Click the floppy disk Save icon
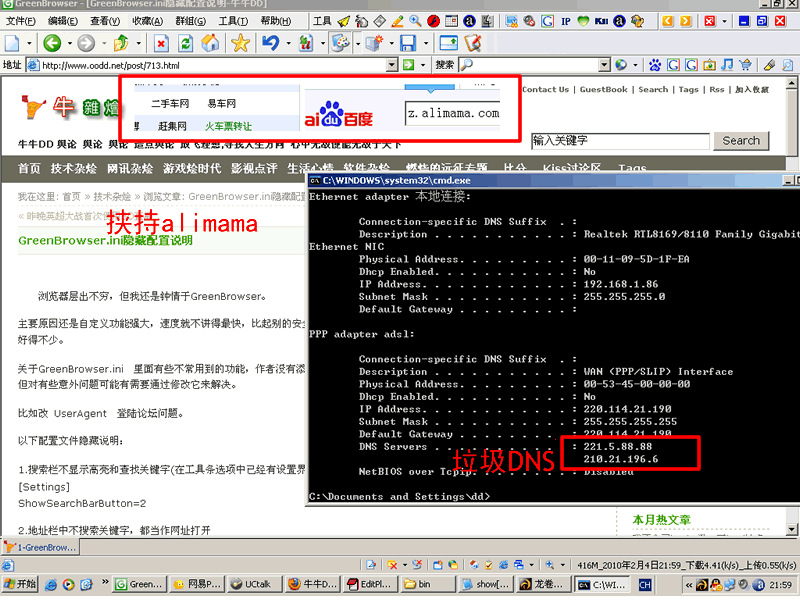The height and width of the screenshot is (600, 800). coord(408,43)
